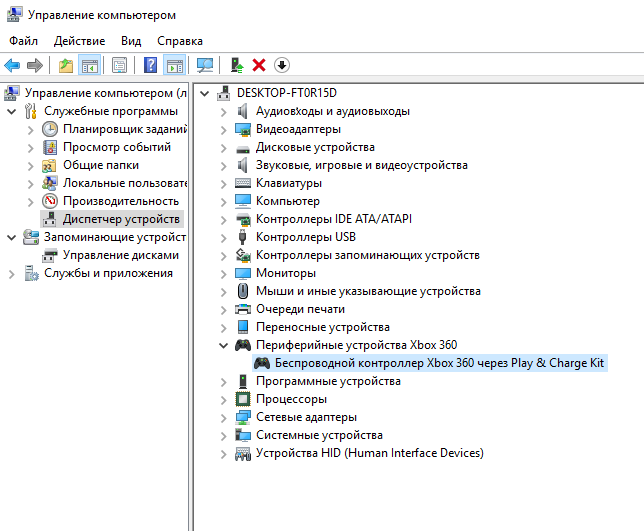This screenshot has height=531, width=644.
Task: Click the red X Uninstall device icon
Action: [x=259, y=65]
